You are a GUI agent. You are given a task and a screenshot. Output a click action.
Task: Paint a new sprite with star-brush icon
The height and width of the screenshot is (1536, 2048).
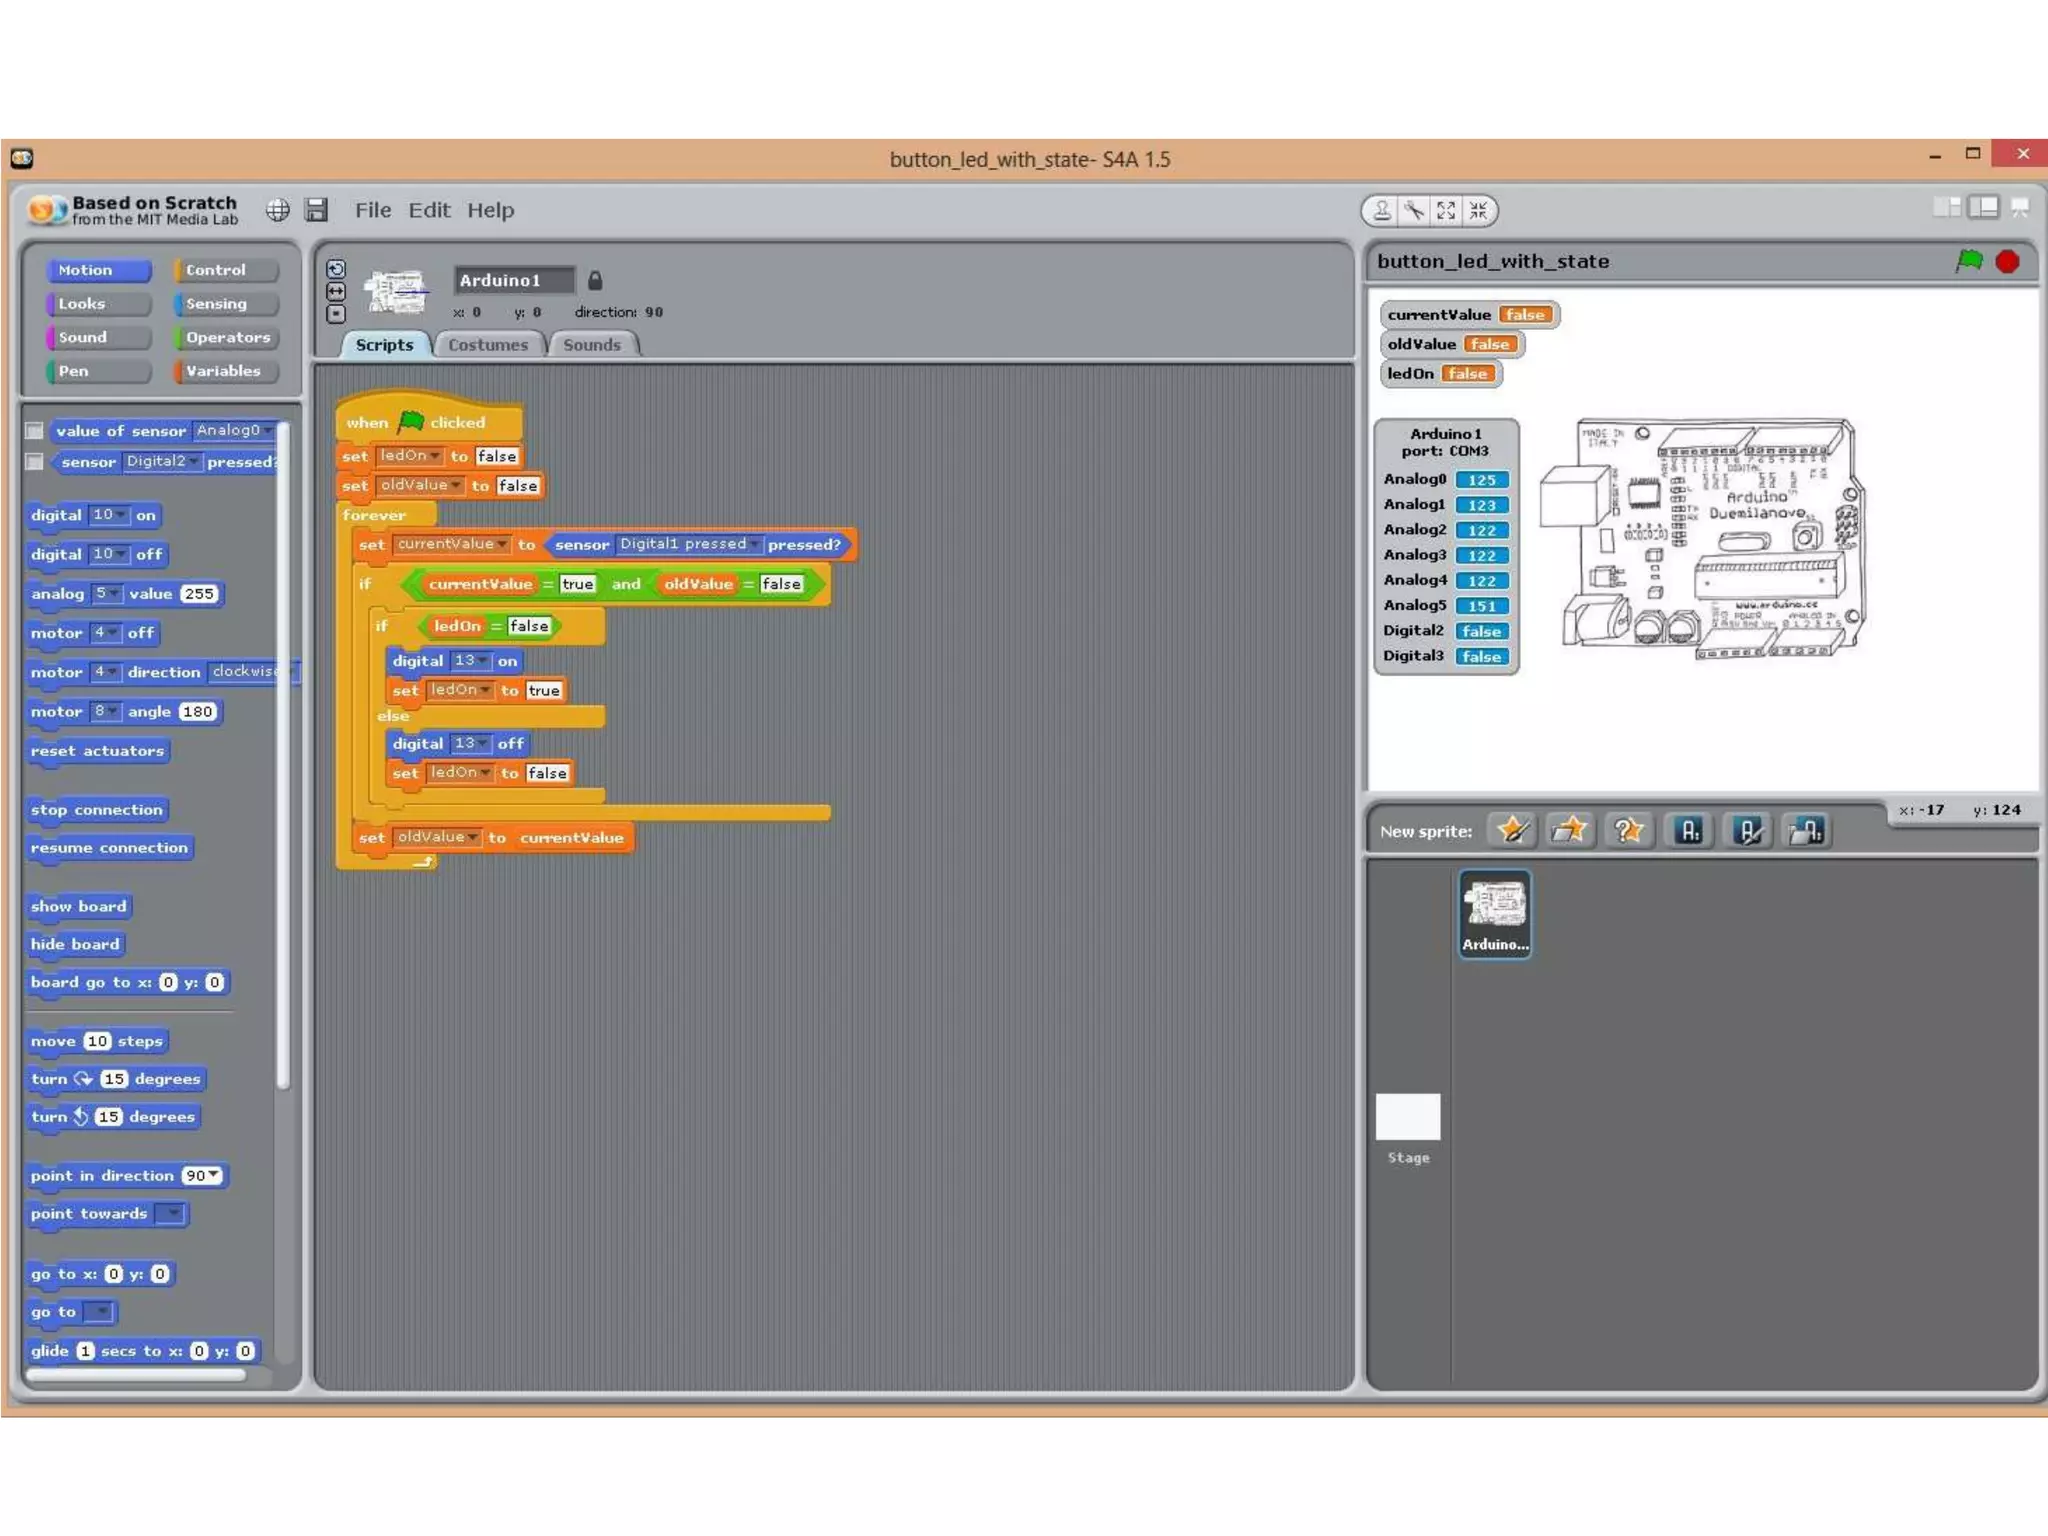1512,830
